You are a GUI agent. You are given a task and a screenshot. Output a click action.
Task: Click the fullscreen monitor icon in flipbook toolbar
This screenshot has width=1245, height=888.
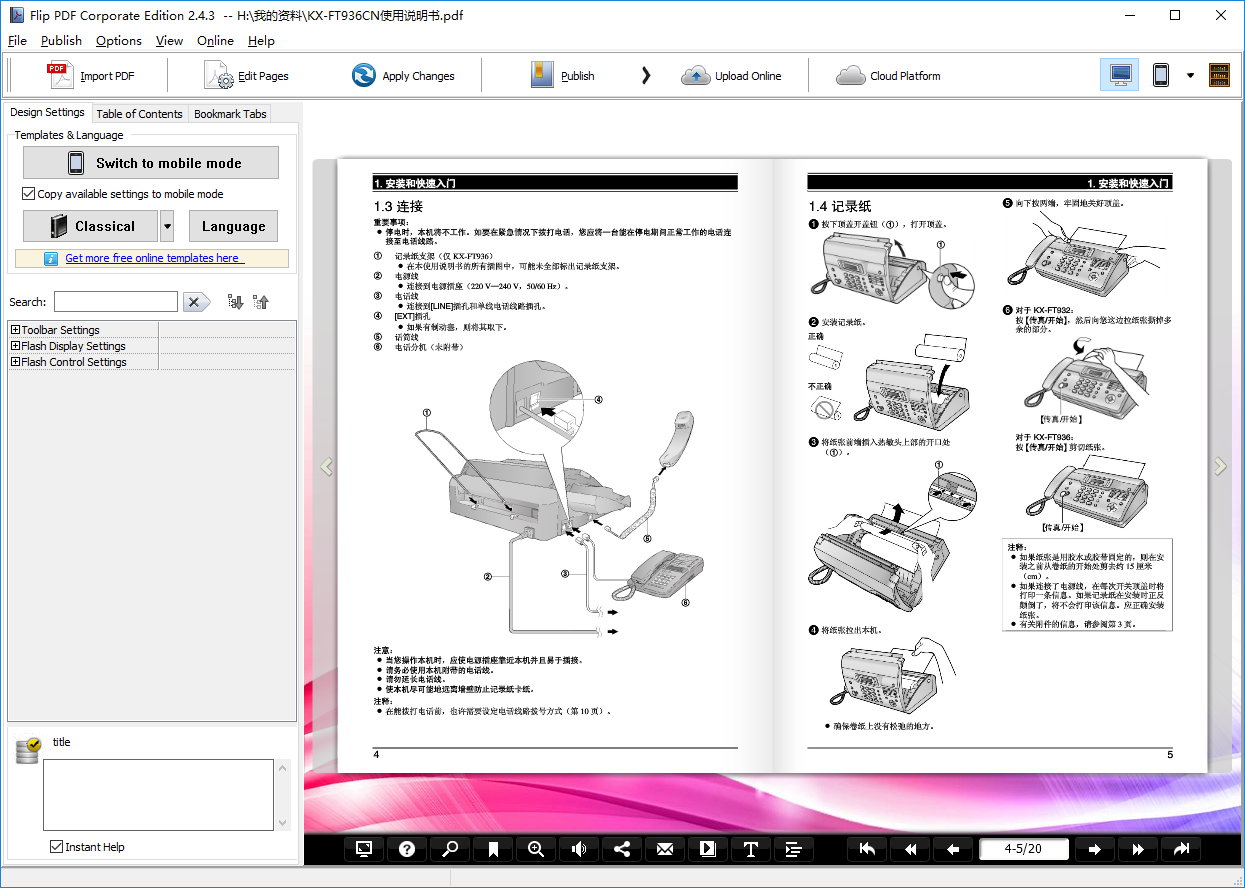(364, 849)
